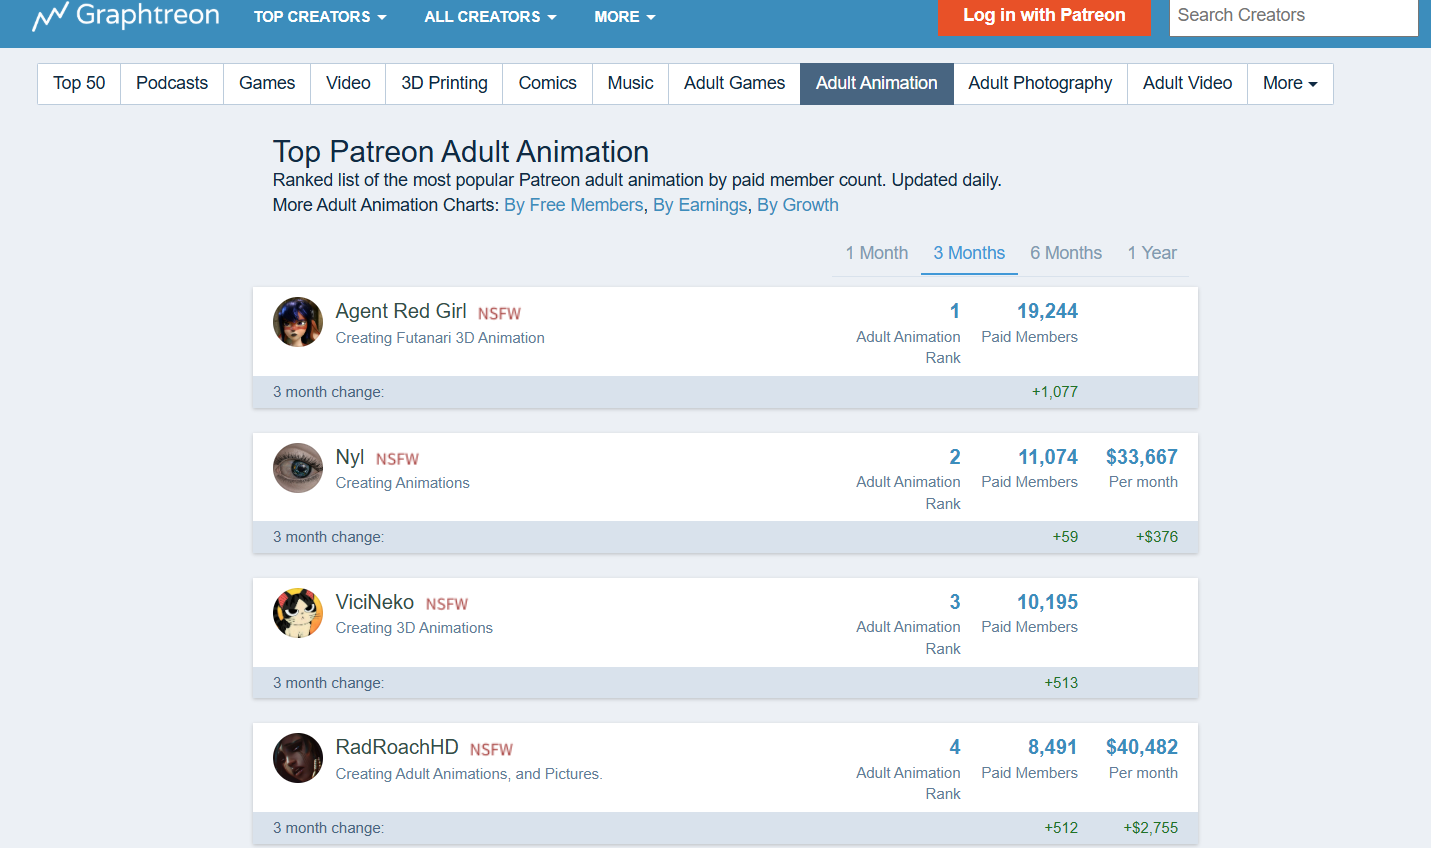Go to the Games category tab

(x=267, y=84)
